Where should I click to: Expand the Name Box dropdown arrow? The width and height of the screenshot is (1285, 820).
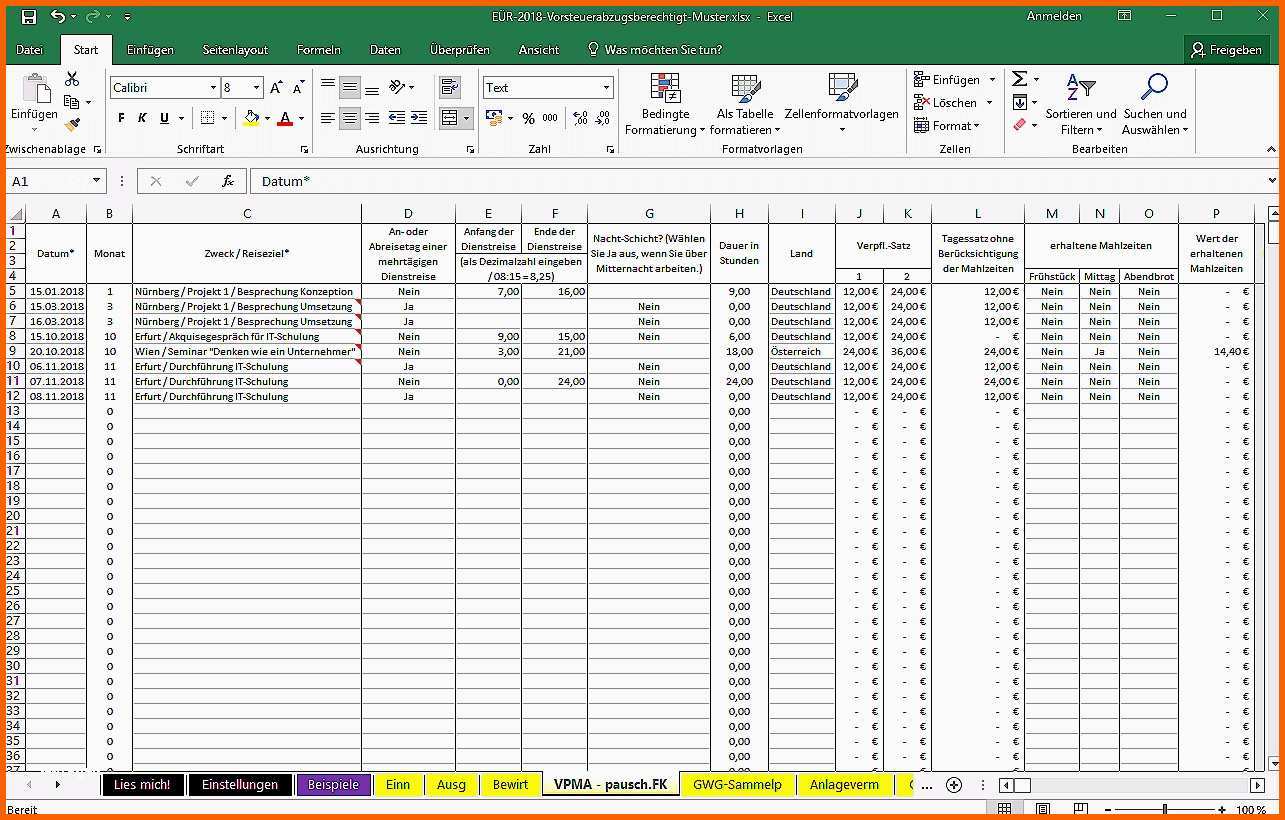(97, 181)
